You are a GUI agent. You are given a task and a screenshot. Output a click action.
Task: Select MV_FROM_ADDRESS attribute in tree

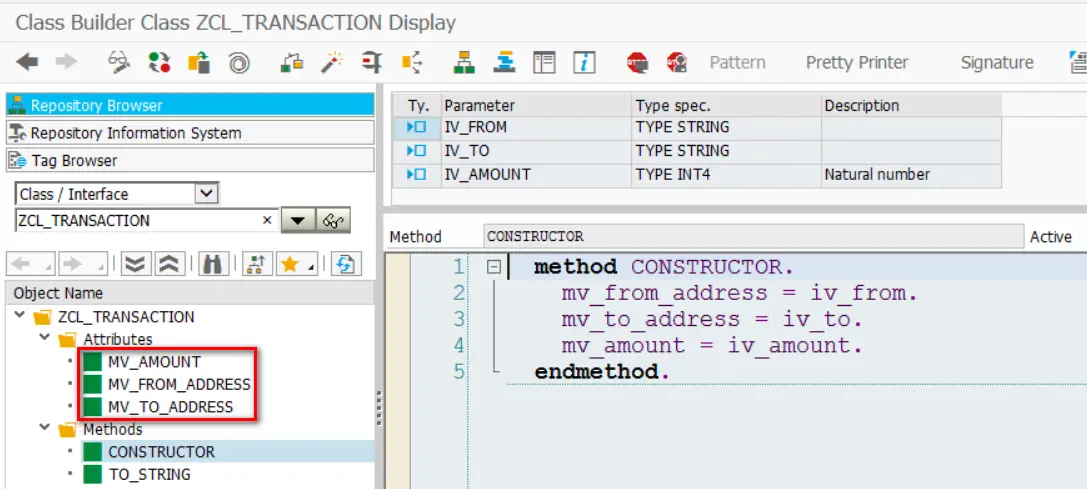(179, 384)
